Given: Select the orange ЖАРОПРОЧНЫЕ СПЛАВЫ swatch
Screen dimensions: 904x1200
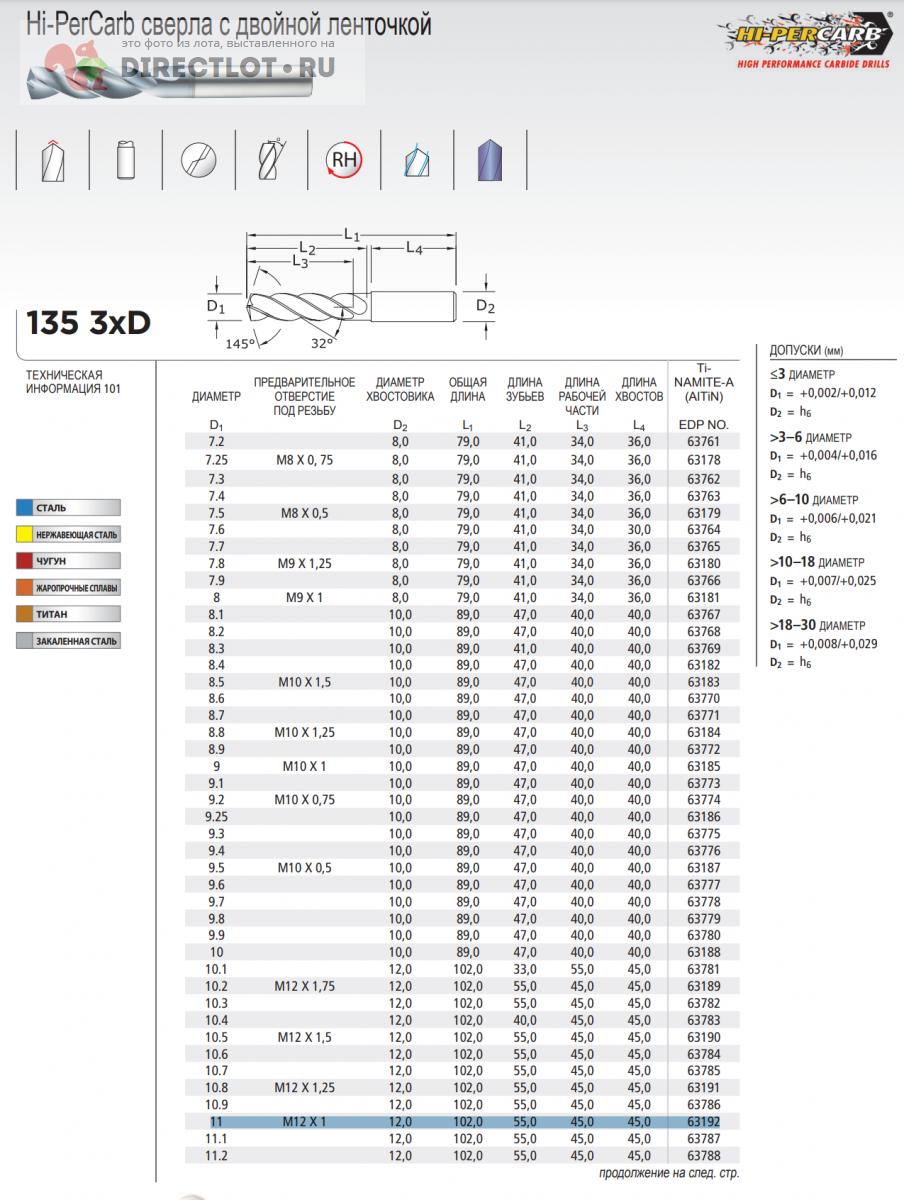Looking at the screenshot, I should click(x=26, y=587).
